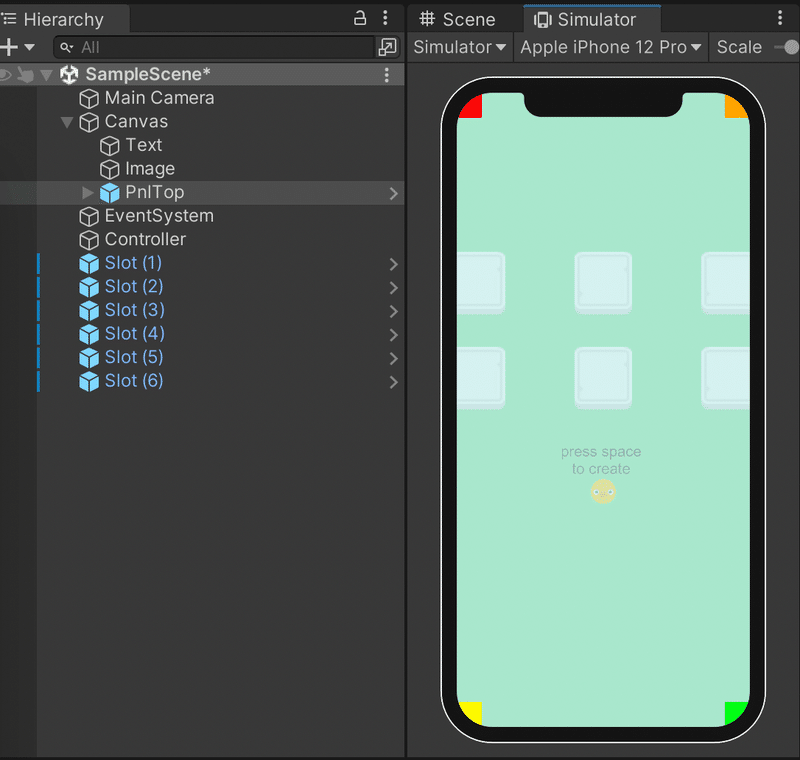
Task: Select the Main Camera cube icon
Action: [89, 98]
